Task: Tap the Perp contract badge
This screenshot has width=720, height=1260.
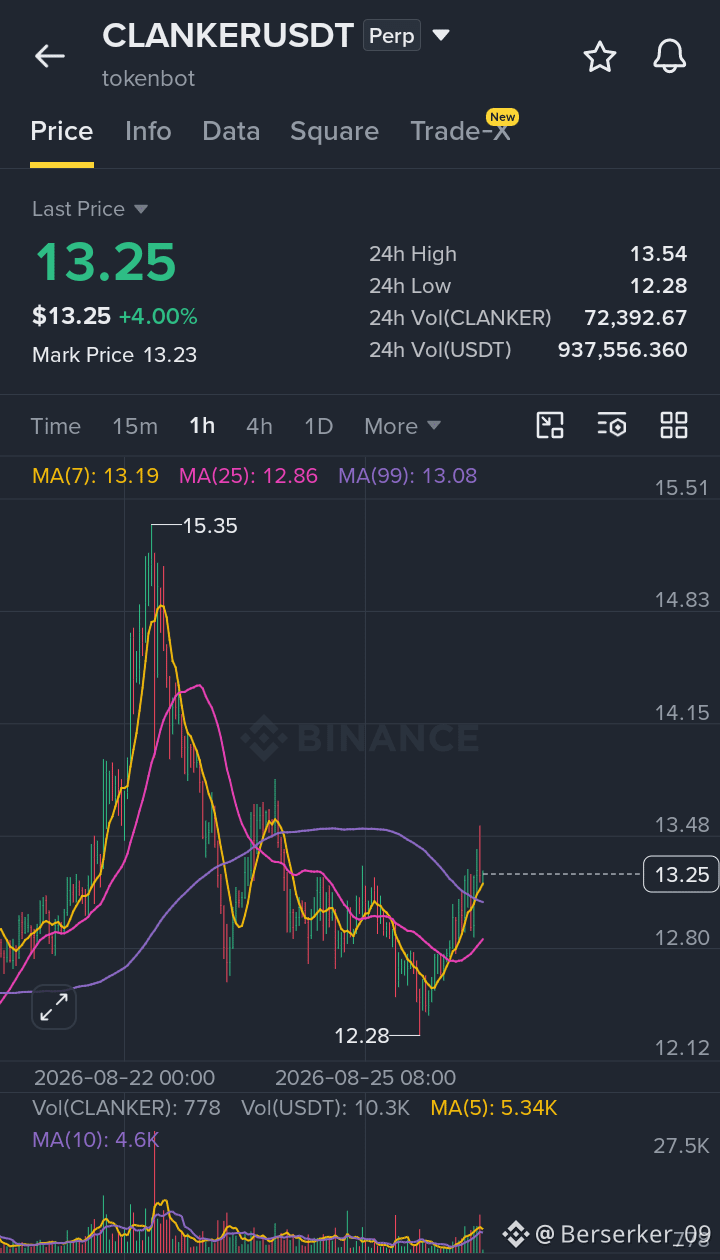Action: pyautogui.click(x=391, y=36)
